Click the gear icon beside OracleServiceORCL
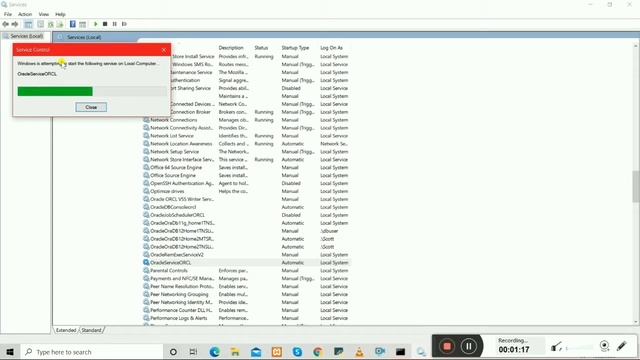640x360 pixels. click(146, 262)
